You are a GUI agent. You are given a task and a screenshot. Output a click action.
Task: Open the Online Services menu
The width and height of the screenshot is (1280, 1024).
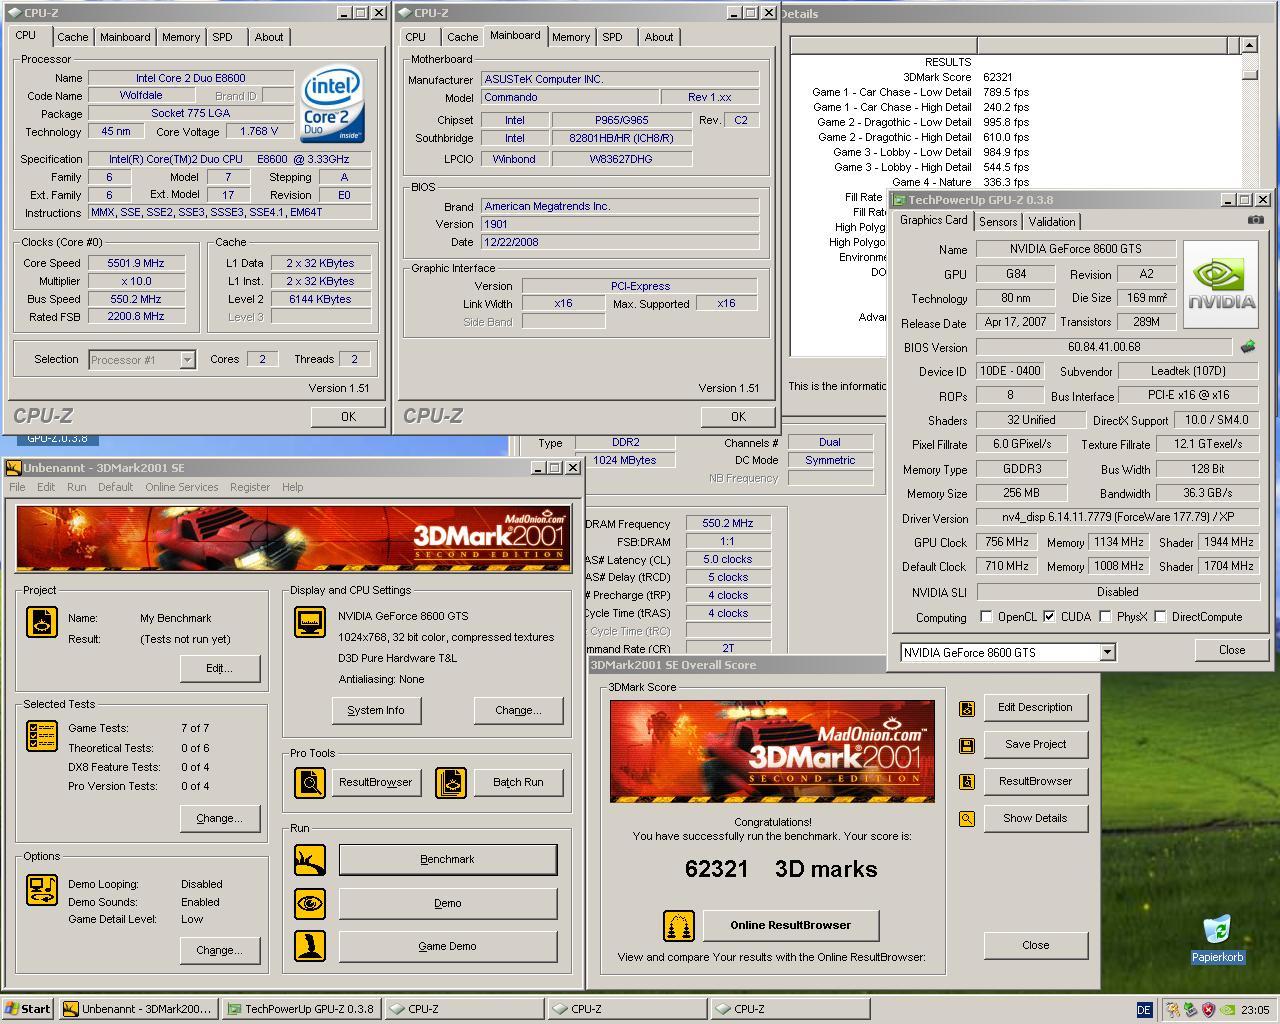[181, 487]
